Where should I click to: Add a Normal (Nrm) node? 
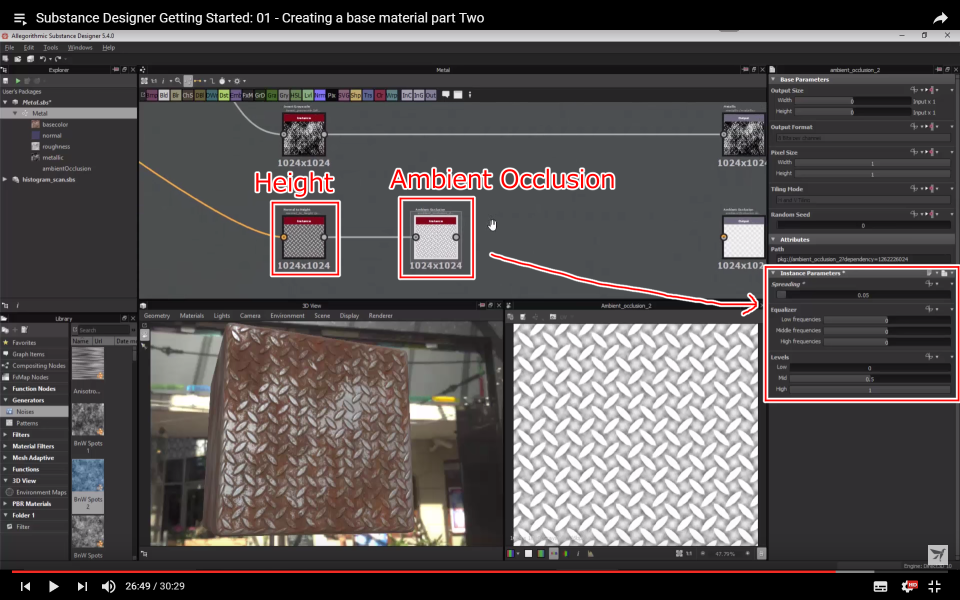pos(320,95)
